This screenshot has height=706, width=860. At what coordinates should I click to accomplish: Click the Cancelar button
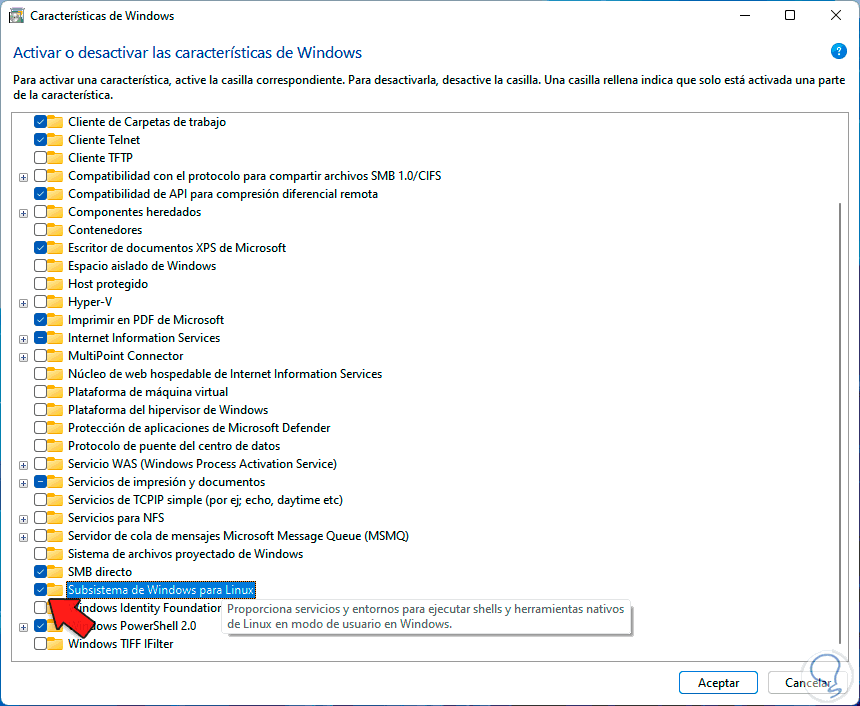click(x=807, y=683)
